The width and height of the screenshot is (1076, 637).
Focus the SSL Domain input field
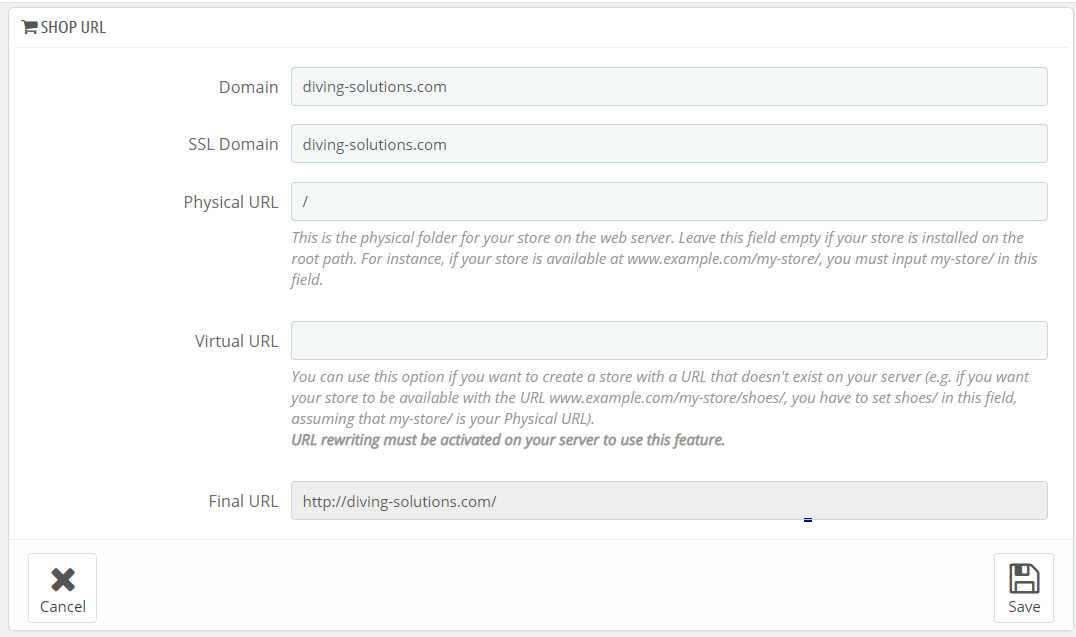pyautogui.click(x=669, y=143)
